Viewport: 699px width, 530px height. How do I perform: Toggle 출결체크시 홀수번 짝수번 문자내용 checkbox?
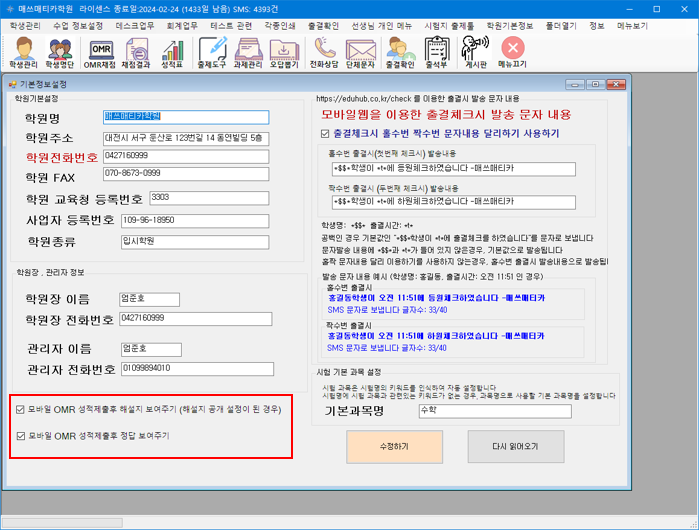(325, 133)
